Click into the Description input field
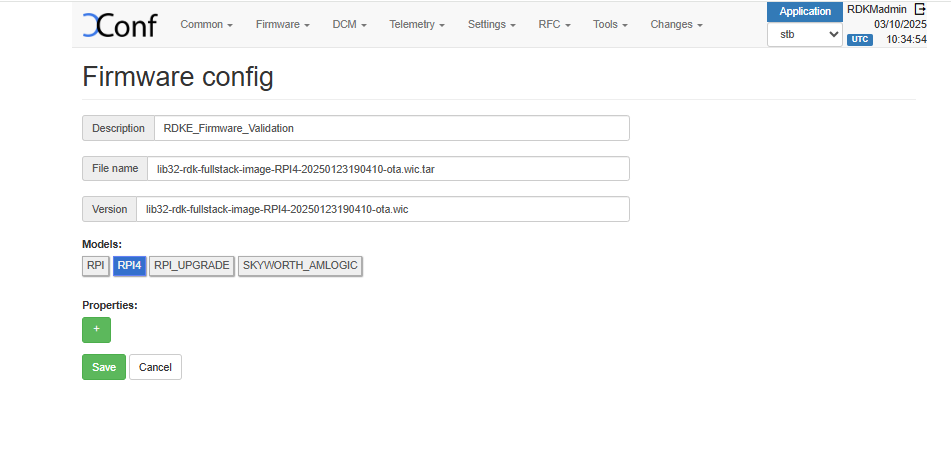The image size is (951, 451). (391, 128)
